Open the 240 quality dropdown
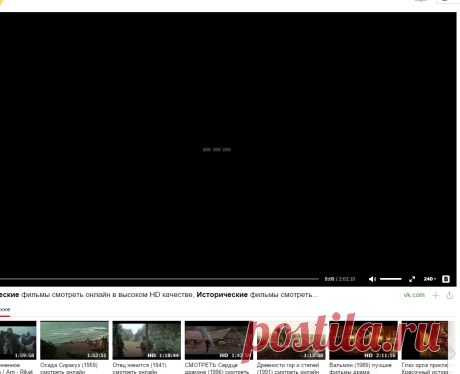The image size is (460, 374). click(x=430, y=279)
